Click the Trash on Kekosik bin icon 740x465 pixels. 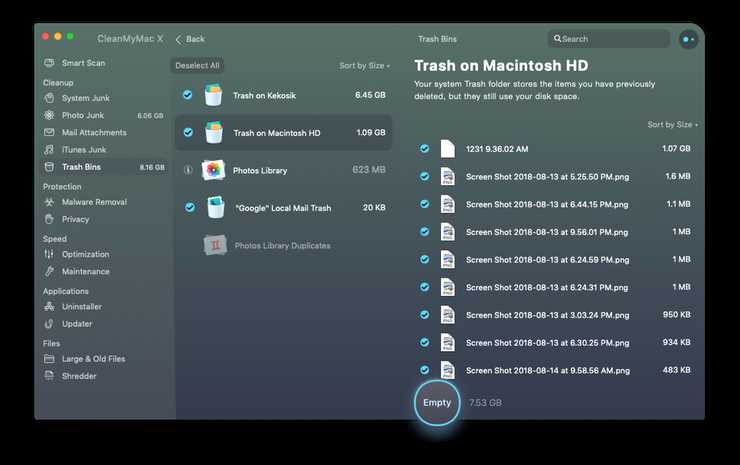coord(213,95)
